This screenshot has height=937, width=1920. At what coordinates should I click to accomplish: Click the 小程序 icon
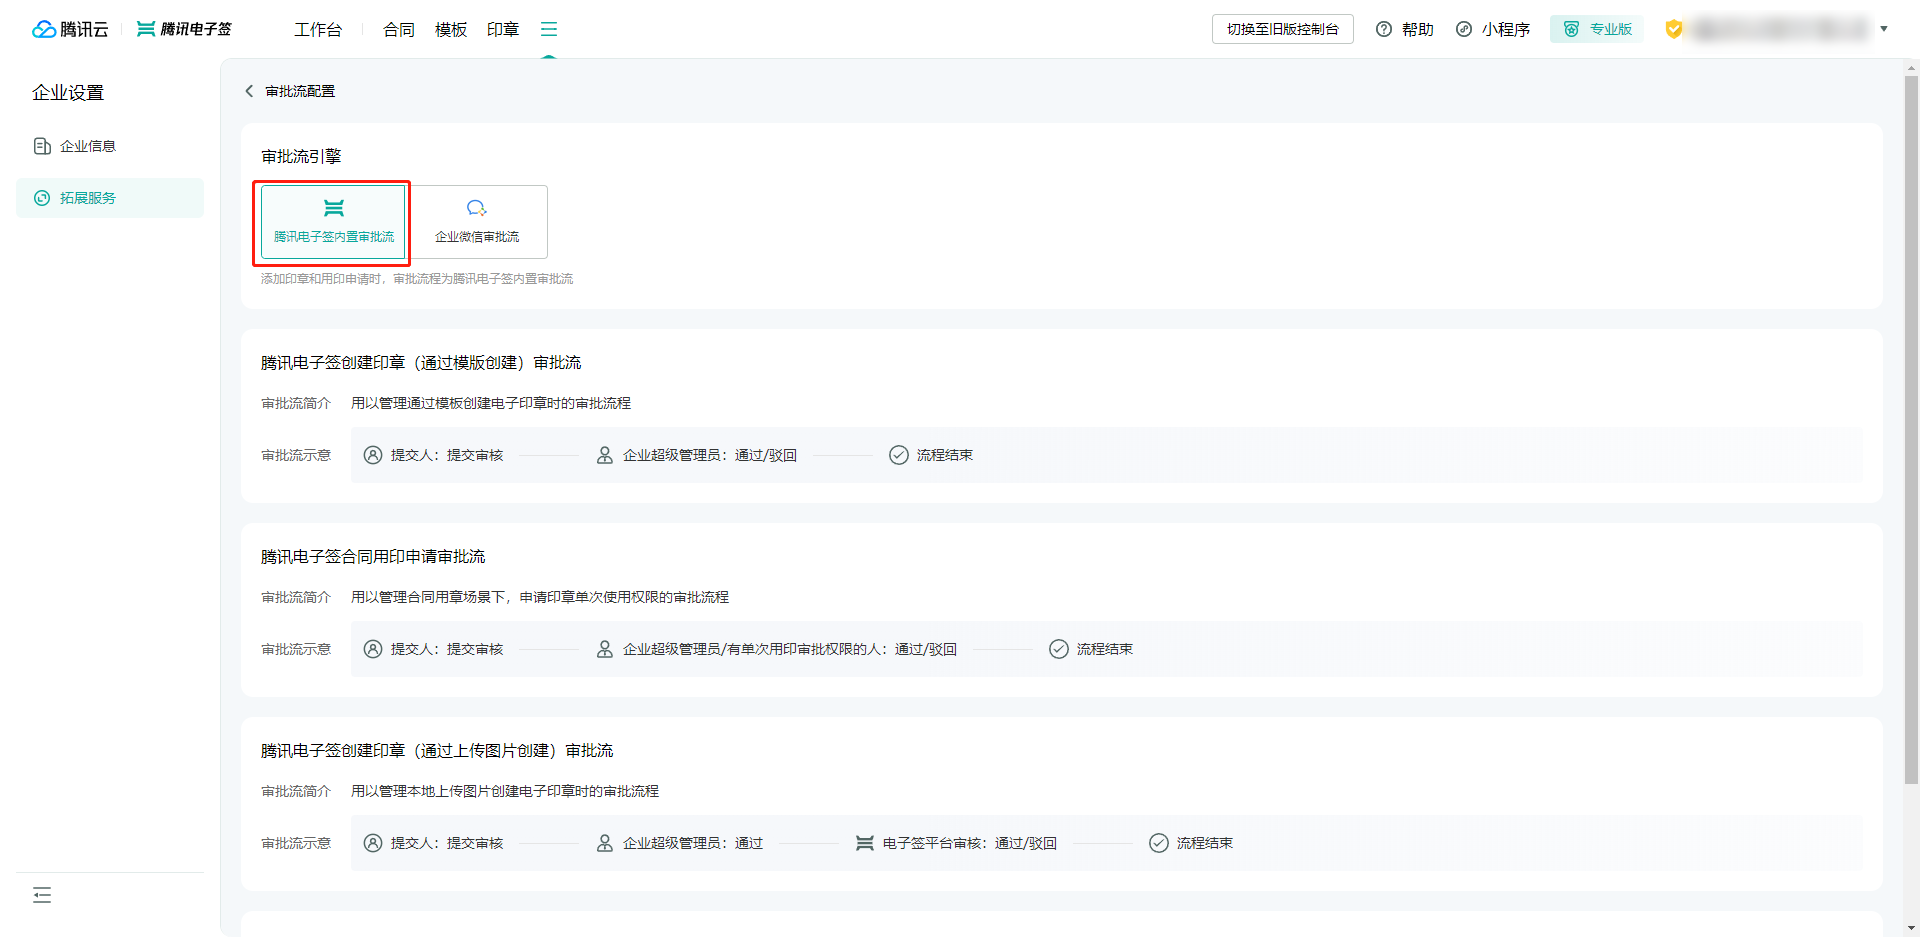click(1464, 29)
